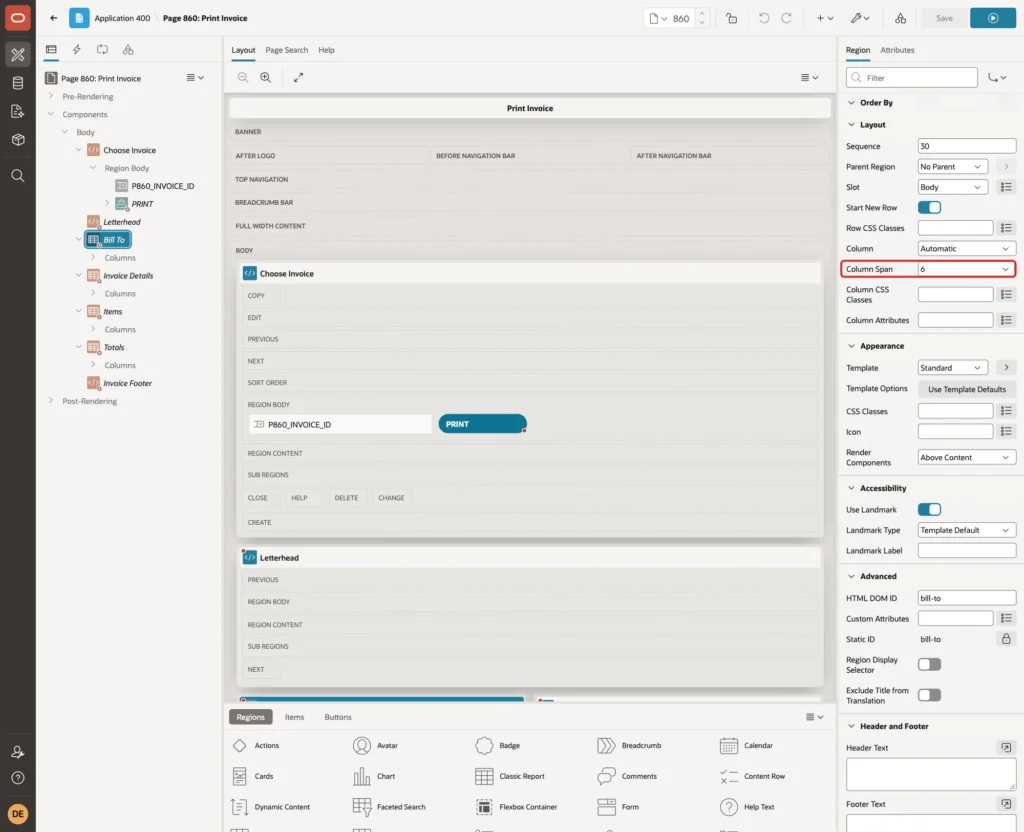Select the Classic Report region type
This screenshot has width=1024, height=832.
tap(511, 776)
